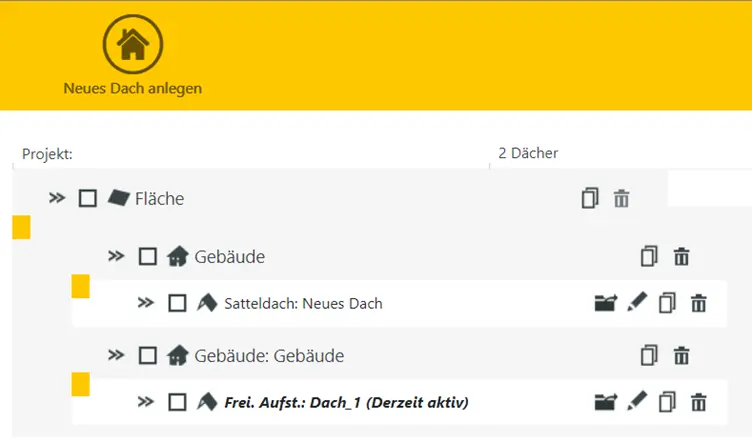
Task: Edit Satteldach: Neues Dach with pencil icon
Action: pyautogui.click(x=637, y=302)
